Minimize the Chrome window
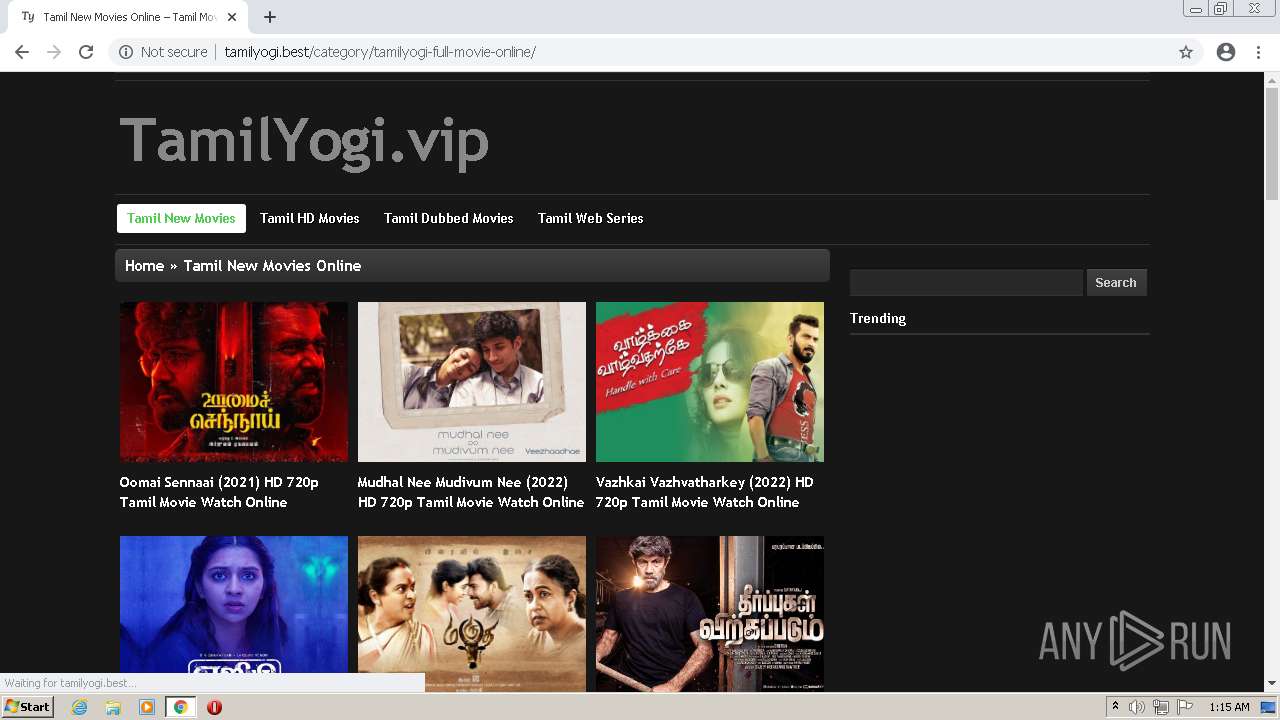Viewport: 1280px width, 720px height. coord(1196,9)
